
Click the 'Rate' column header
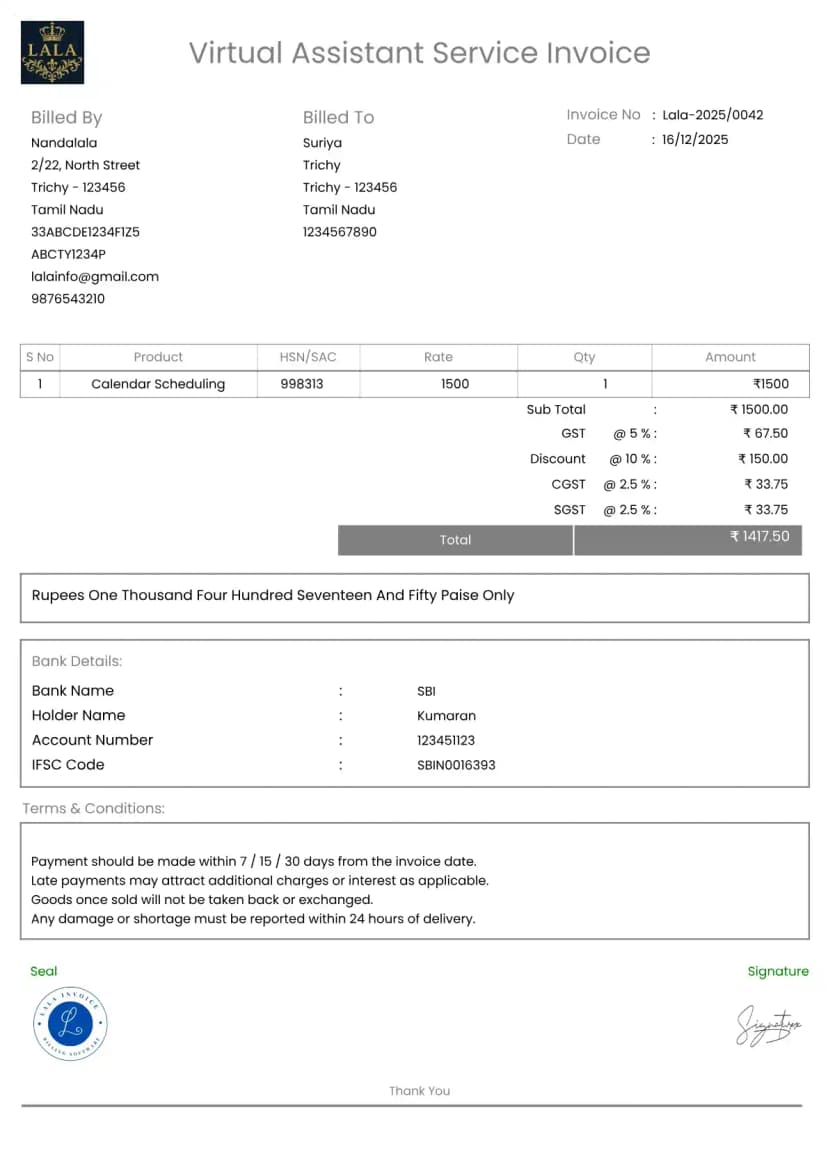pos(438,357)
